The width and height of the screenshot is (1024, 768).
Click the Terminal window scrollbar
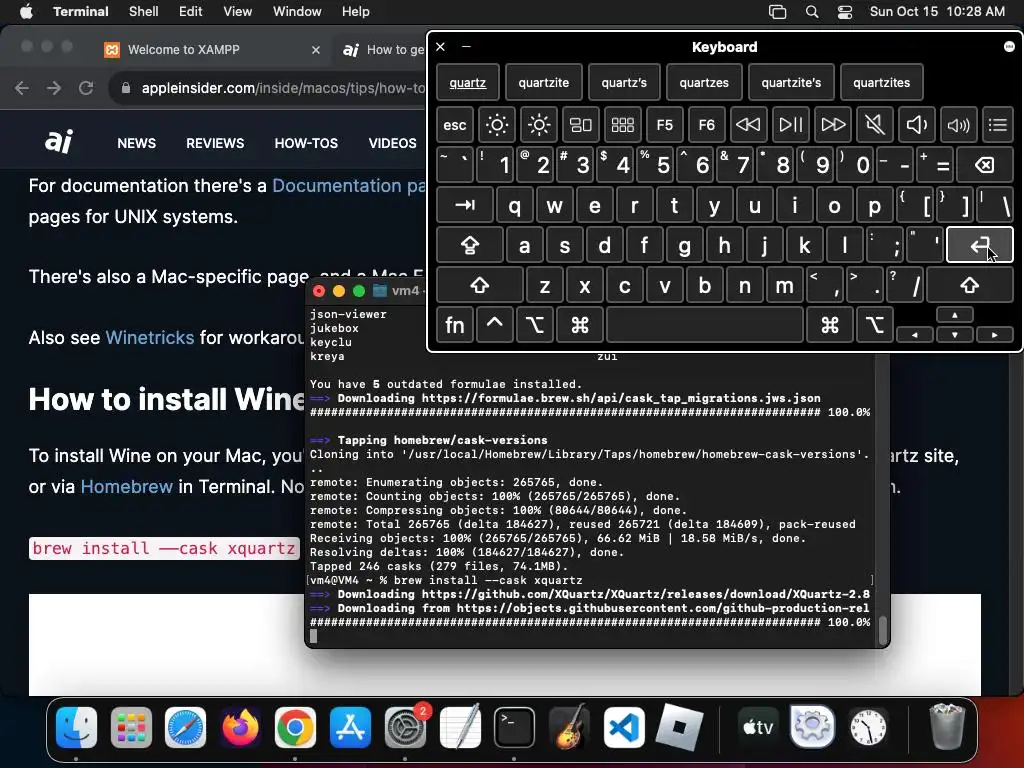point(883,630)
